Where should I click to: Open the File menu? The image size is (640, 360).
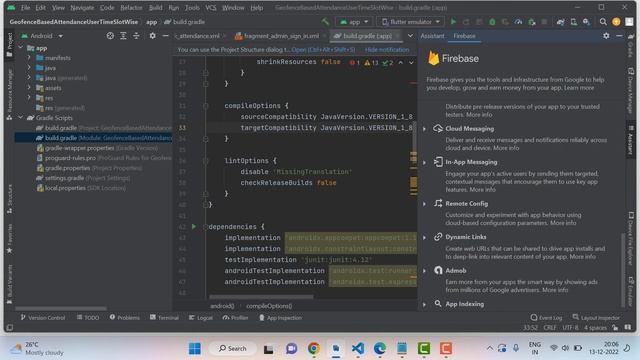click(x=25, y=8)
